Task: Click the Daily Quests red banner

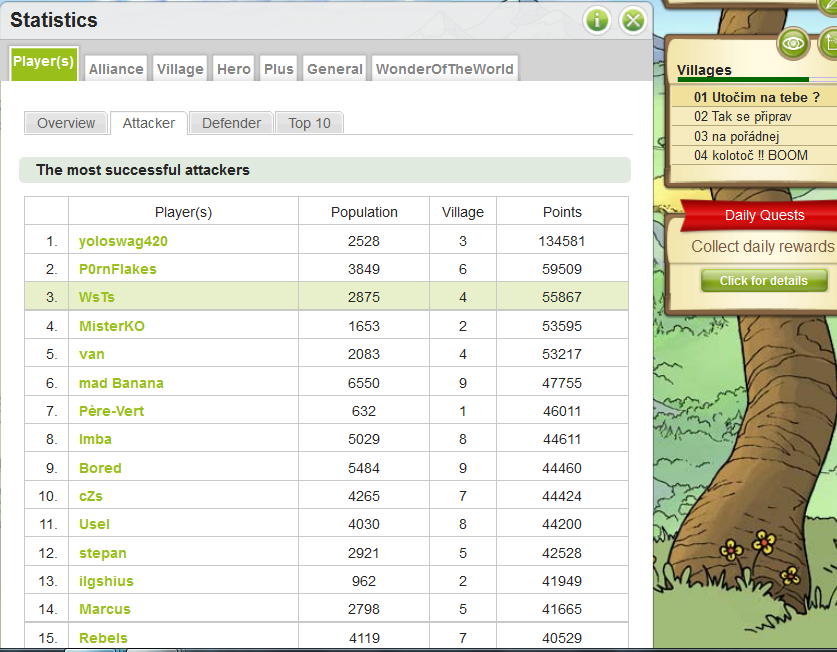Action: point(764,215)
